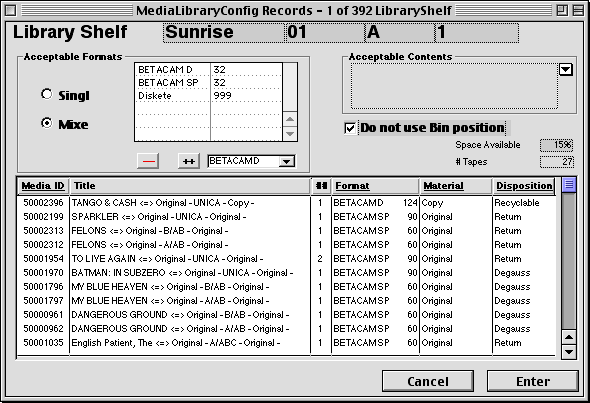
Task: Click the formats list scroll down arrow
Action: [x=290, y=134]
